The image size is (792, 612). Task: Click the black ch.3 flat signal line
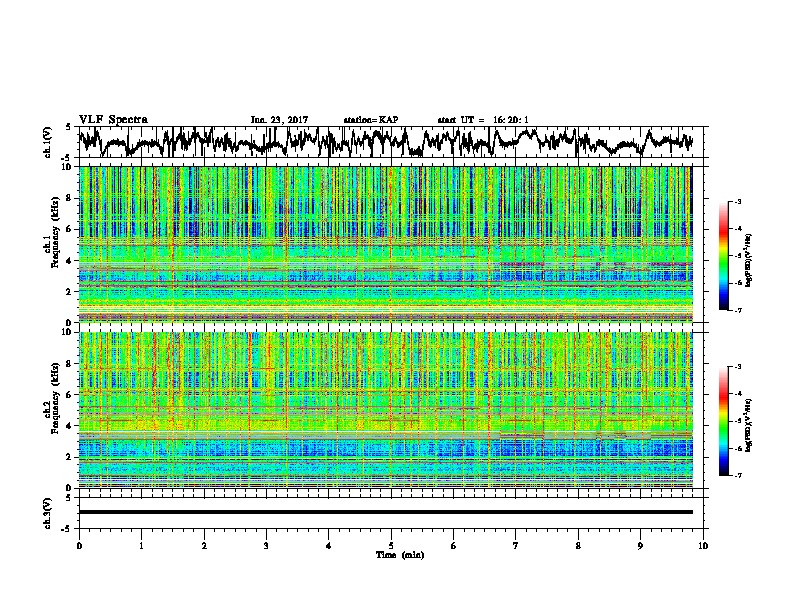(x=386, y=512)
